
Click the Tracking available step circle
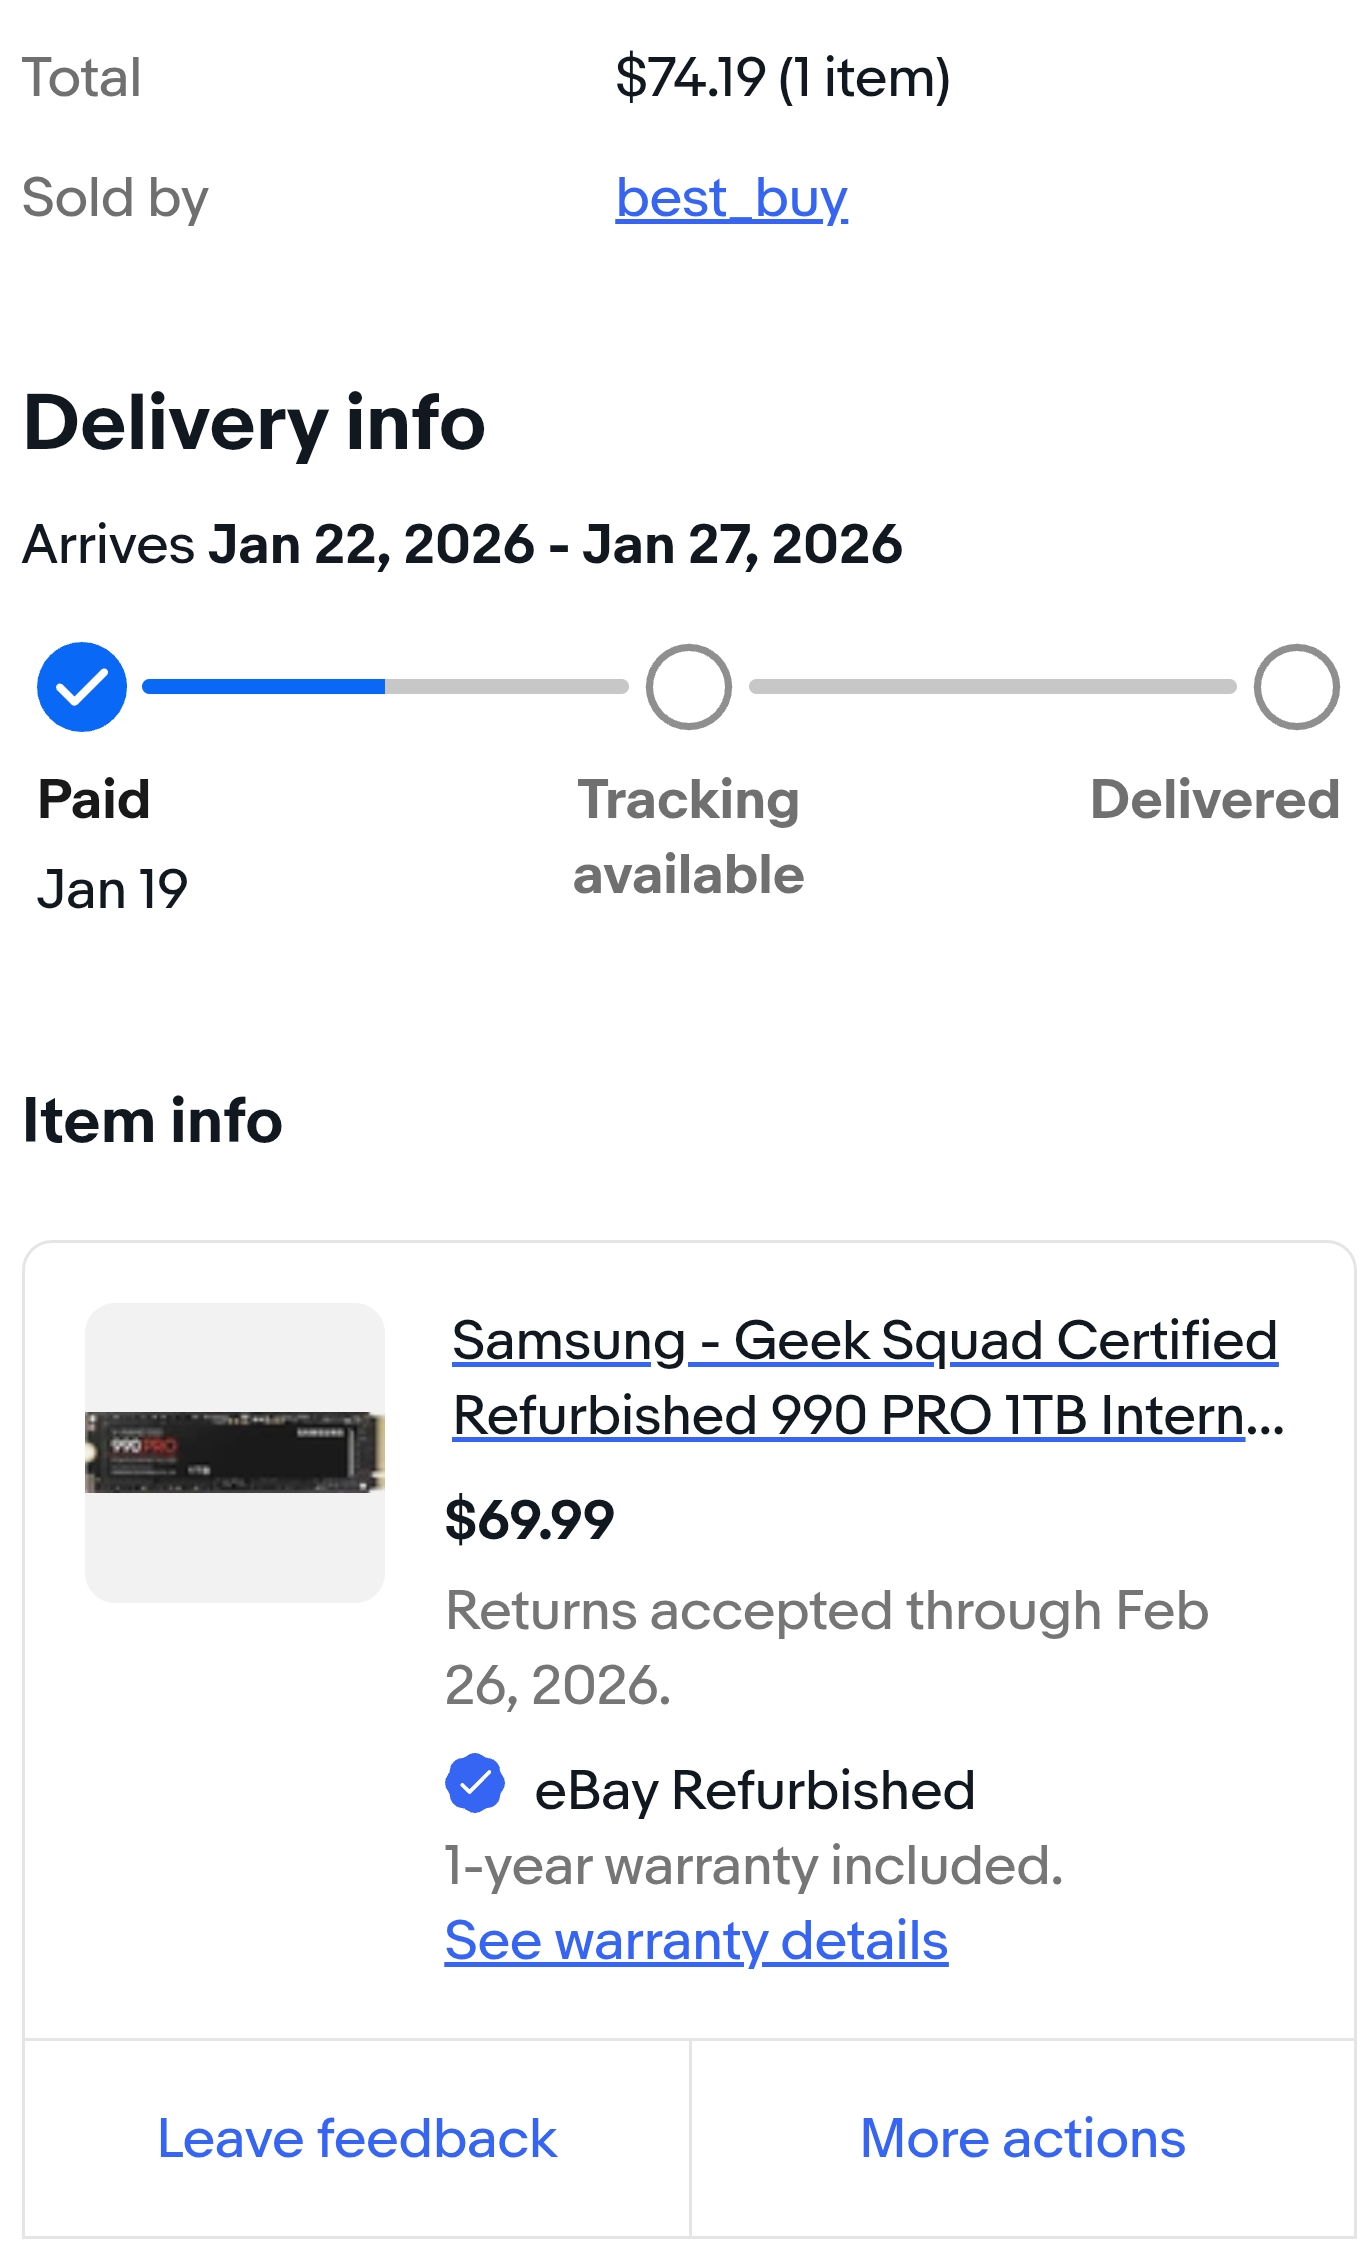coord(688,687)
